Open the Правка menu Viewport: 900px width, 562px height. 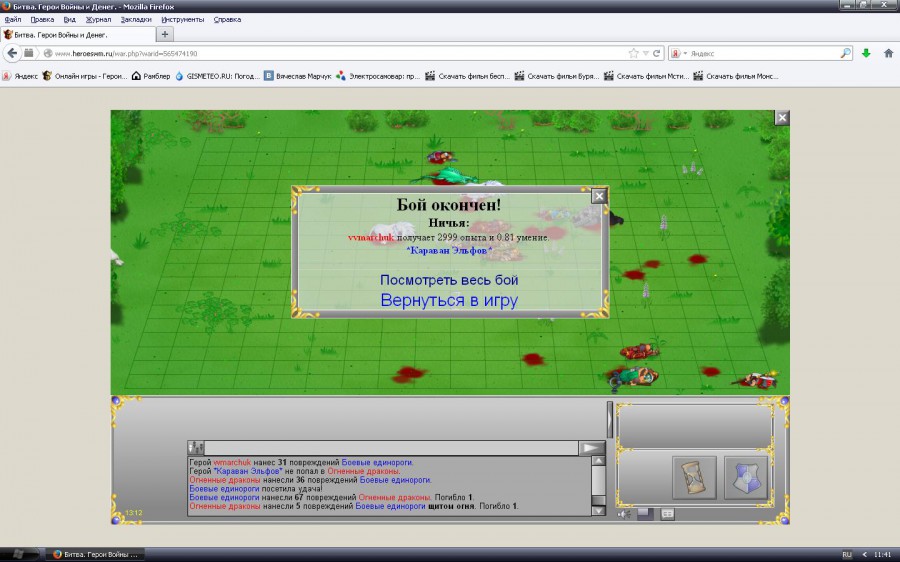pos(42,20)
